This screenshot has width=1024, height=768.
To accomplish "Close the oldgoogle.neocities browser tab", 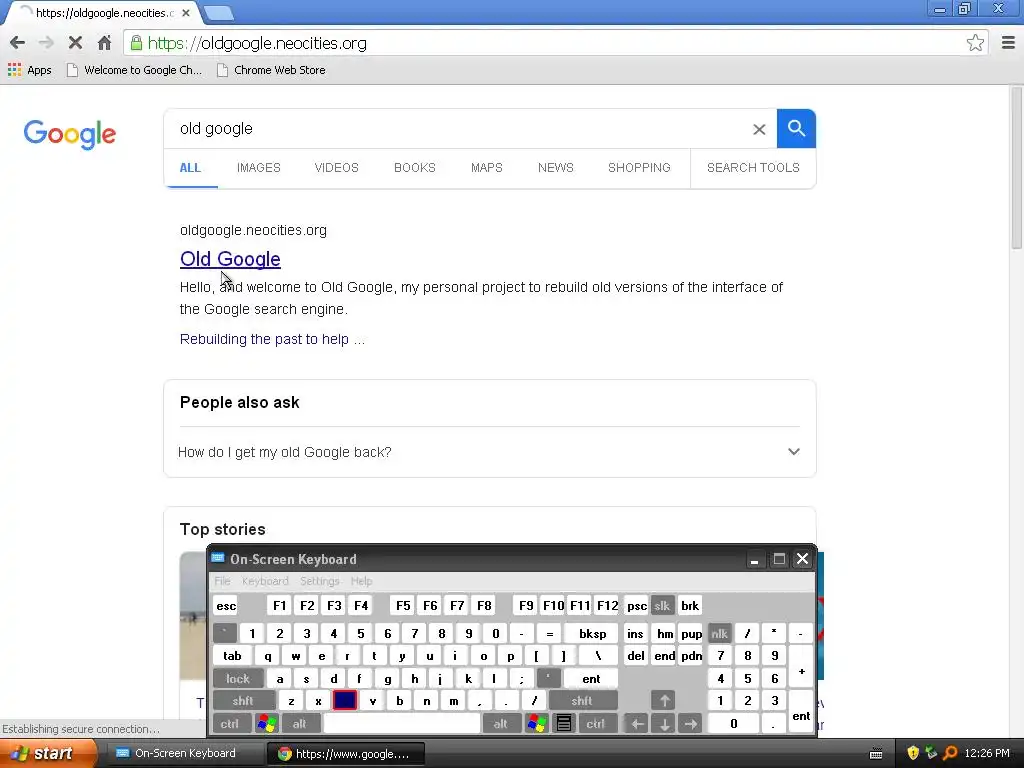I will point(186,13).
